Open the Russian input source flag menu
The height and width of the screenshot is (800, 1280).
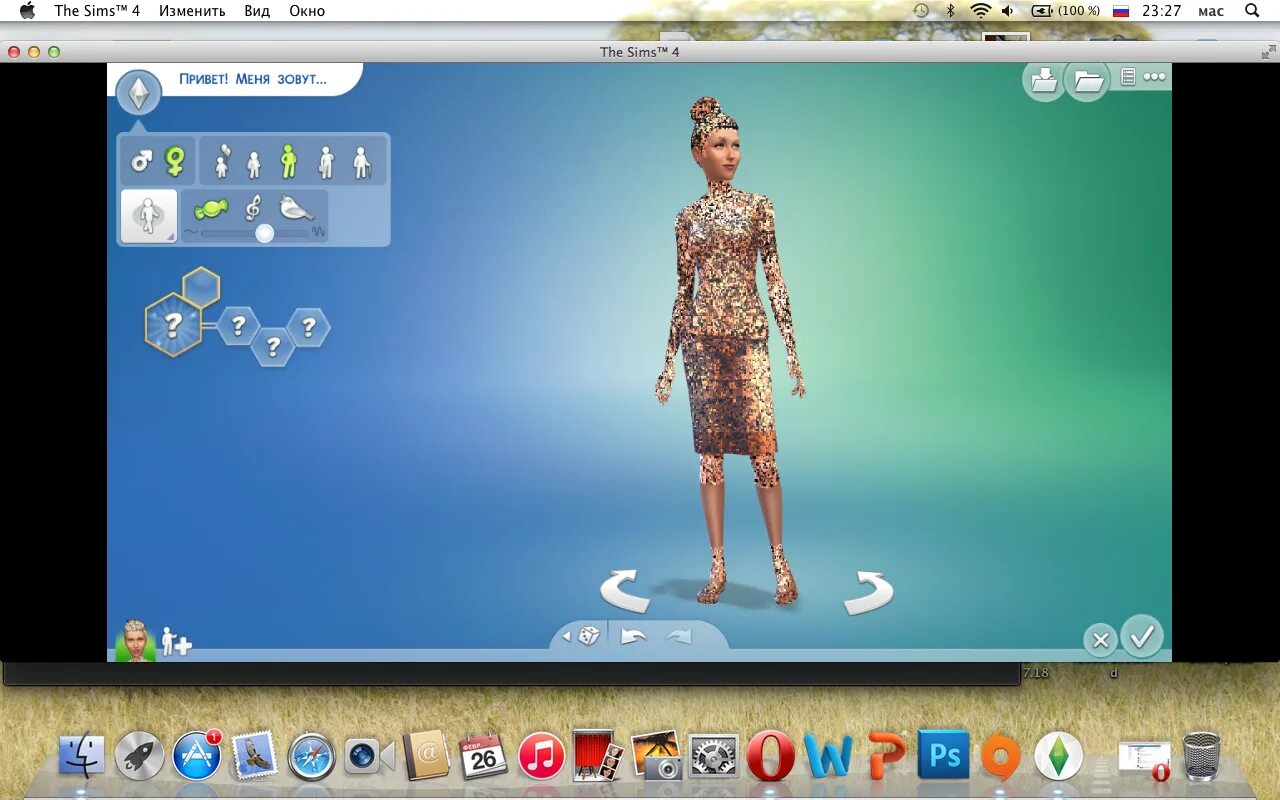1121,11
